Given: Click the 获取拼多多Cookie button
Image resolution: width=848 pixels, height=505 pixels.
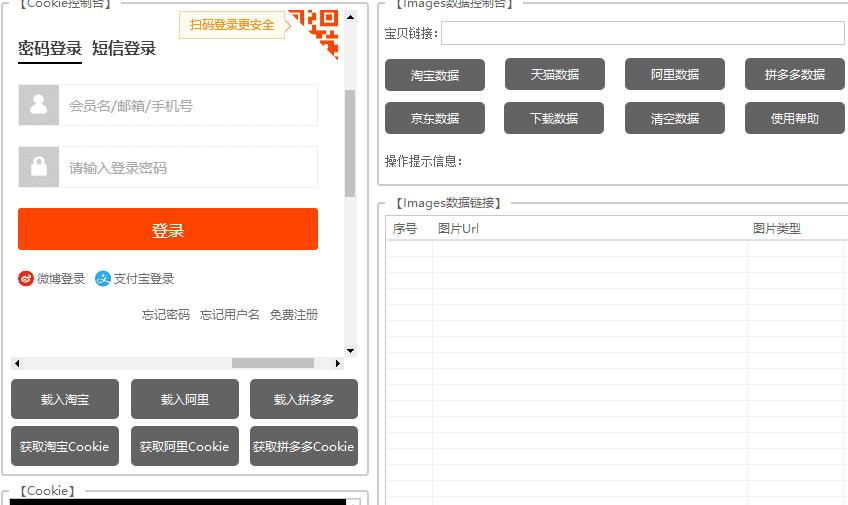Looking at the screenshot, I should [x=304, y=446].
